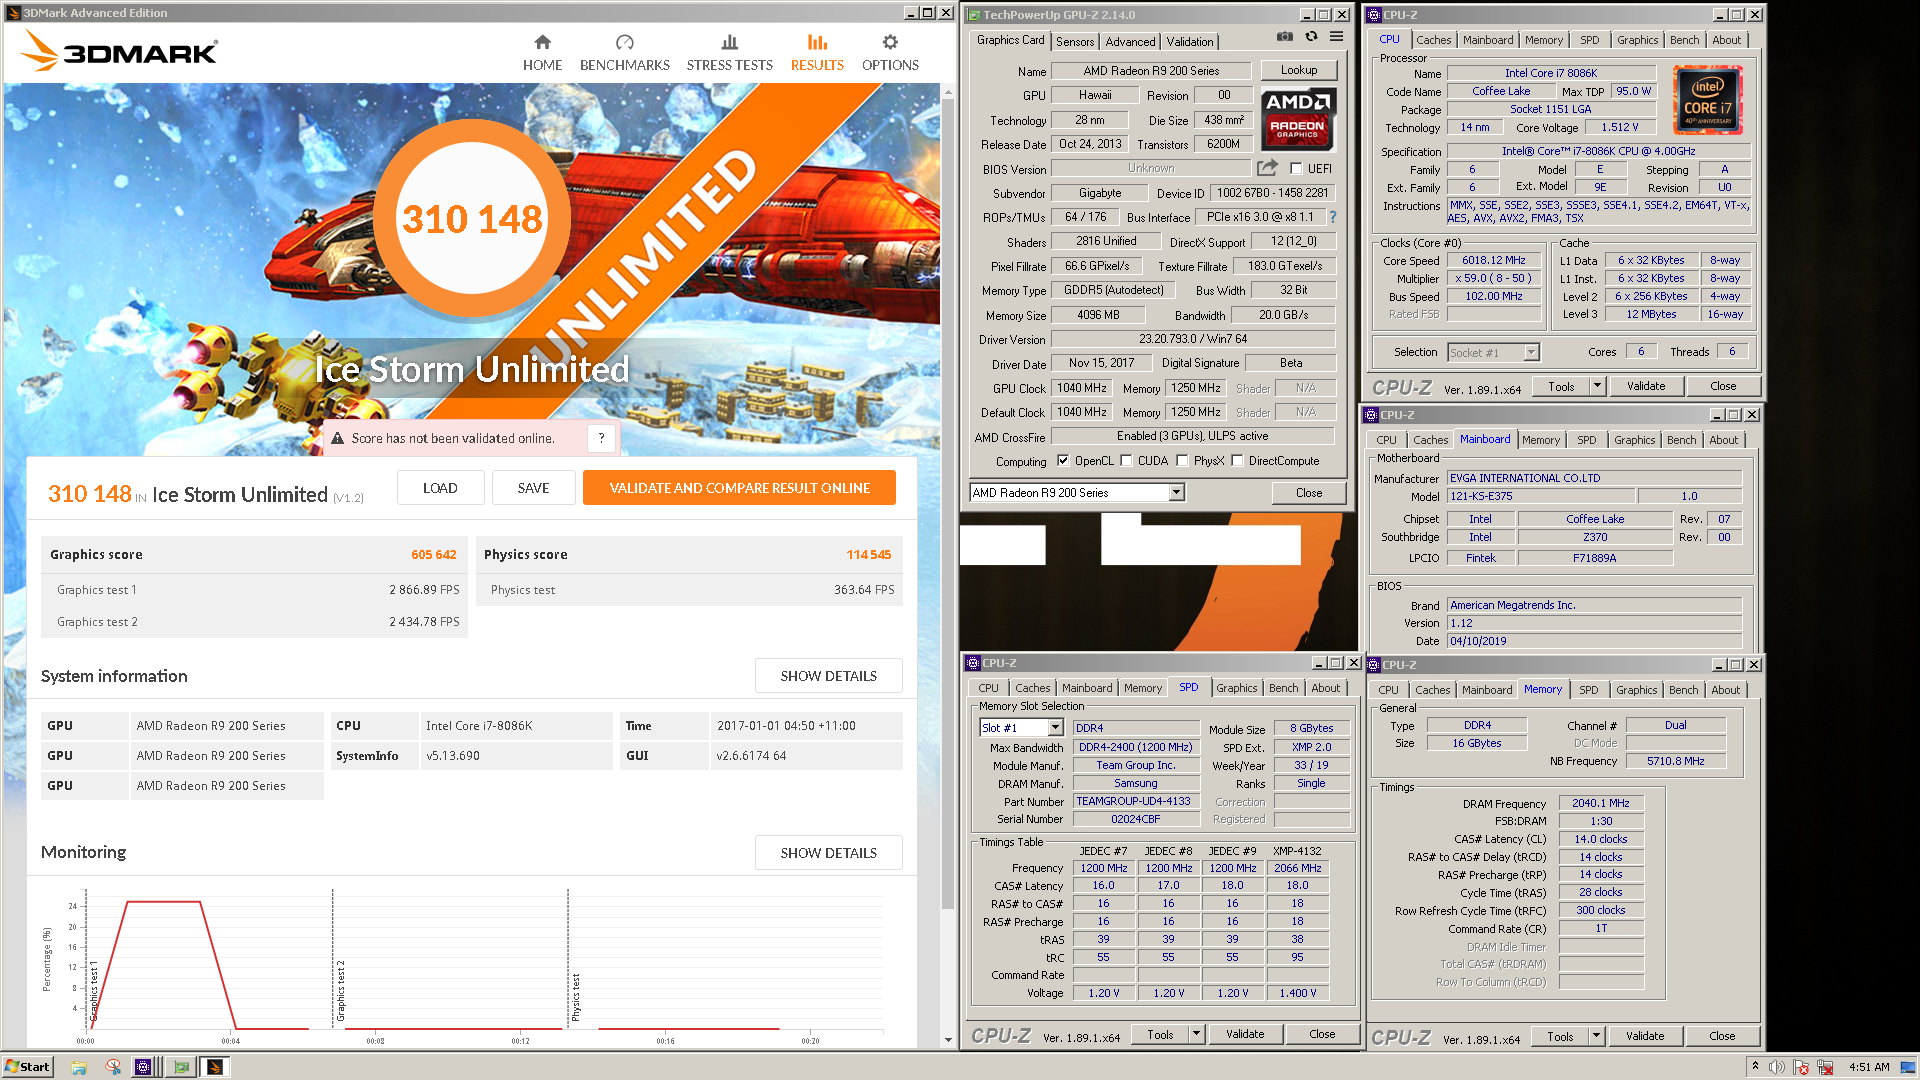
Task: Click Validate in the CPU-Z Memory window
Action: [1644, 1036]
